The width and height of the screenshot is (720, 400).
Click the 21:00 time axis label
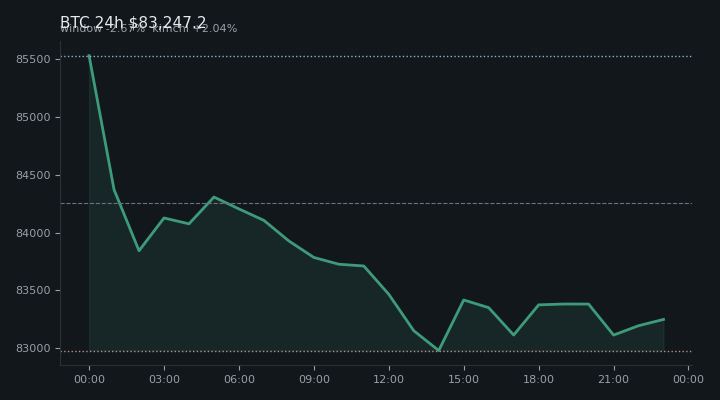pyautogui.click(x=613, y=379)
